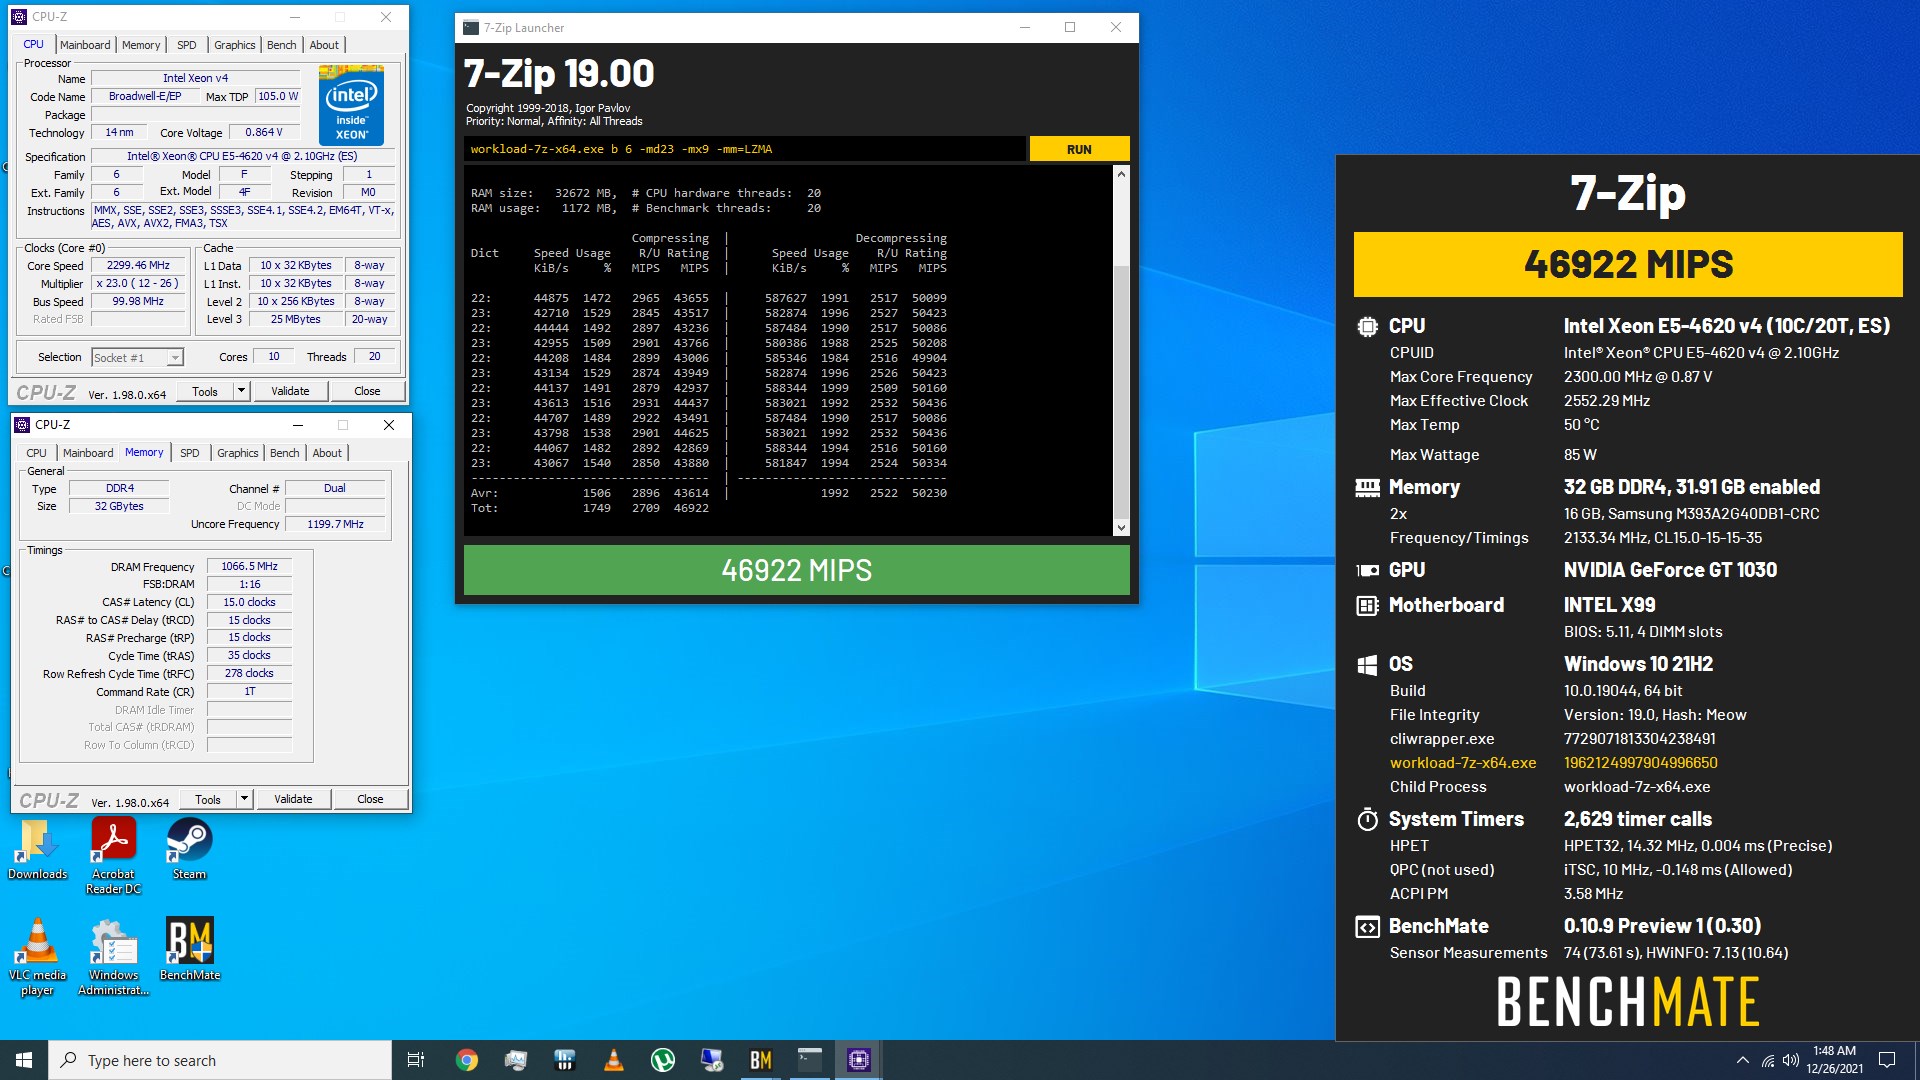Image resolution: width=1920 pixels, height=1080 pixels.
Task: Click the DRAM Frequency value 1066.5 MHz
Action: pos(250,566)
